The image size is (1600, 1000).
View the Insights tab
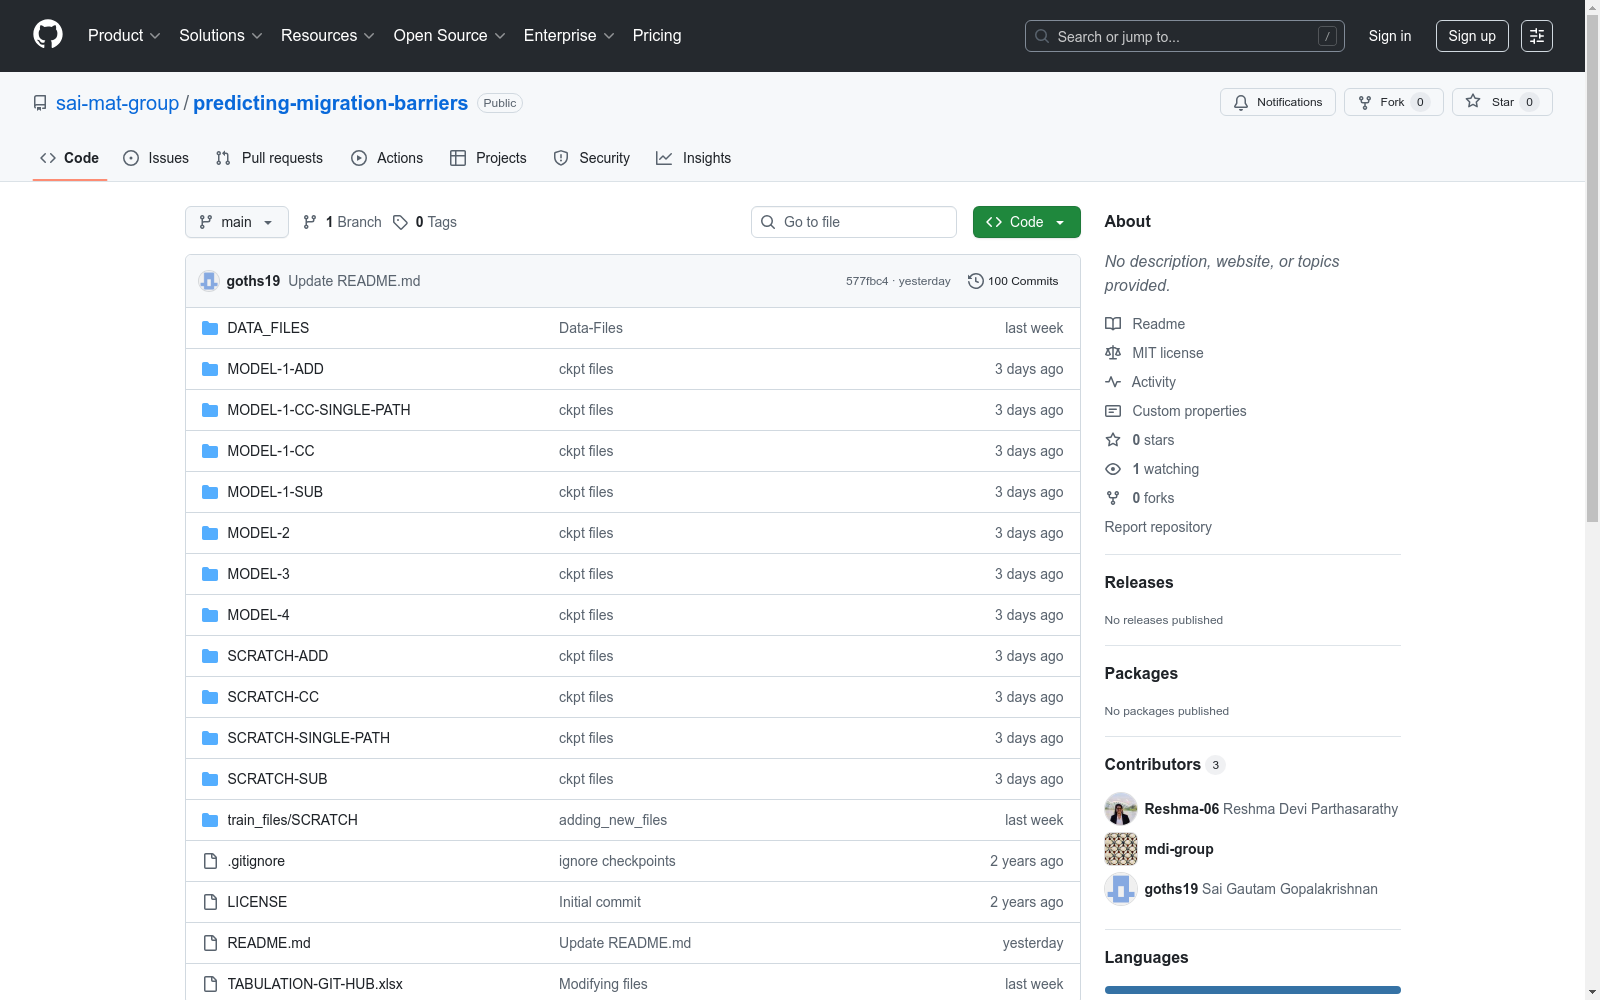(694, 158)
